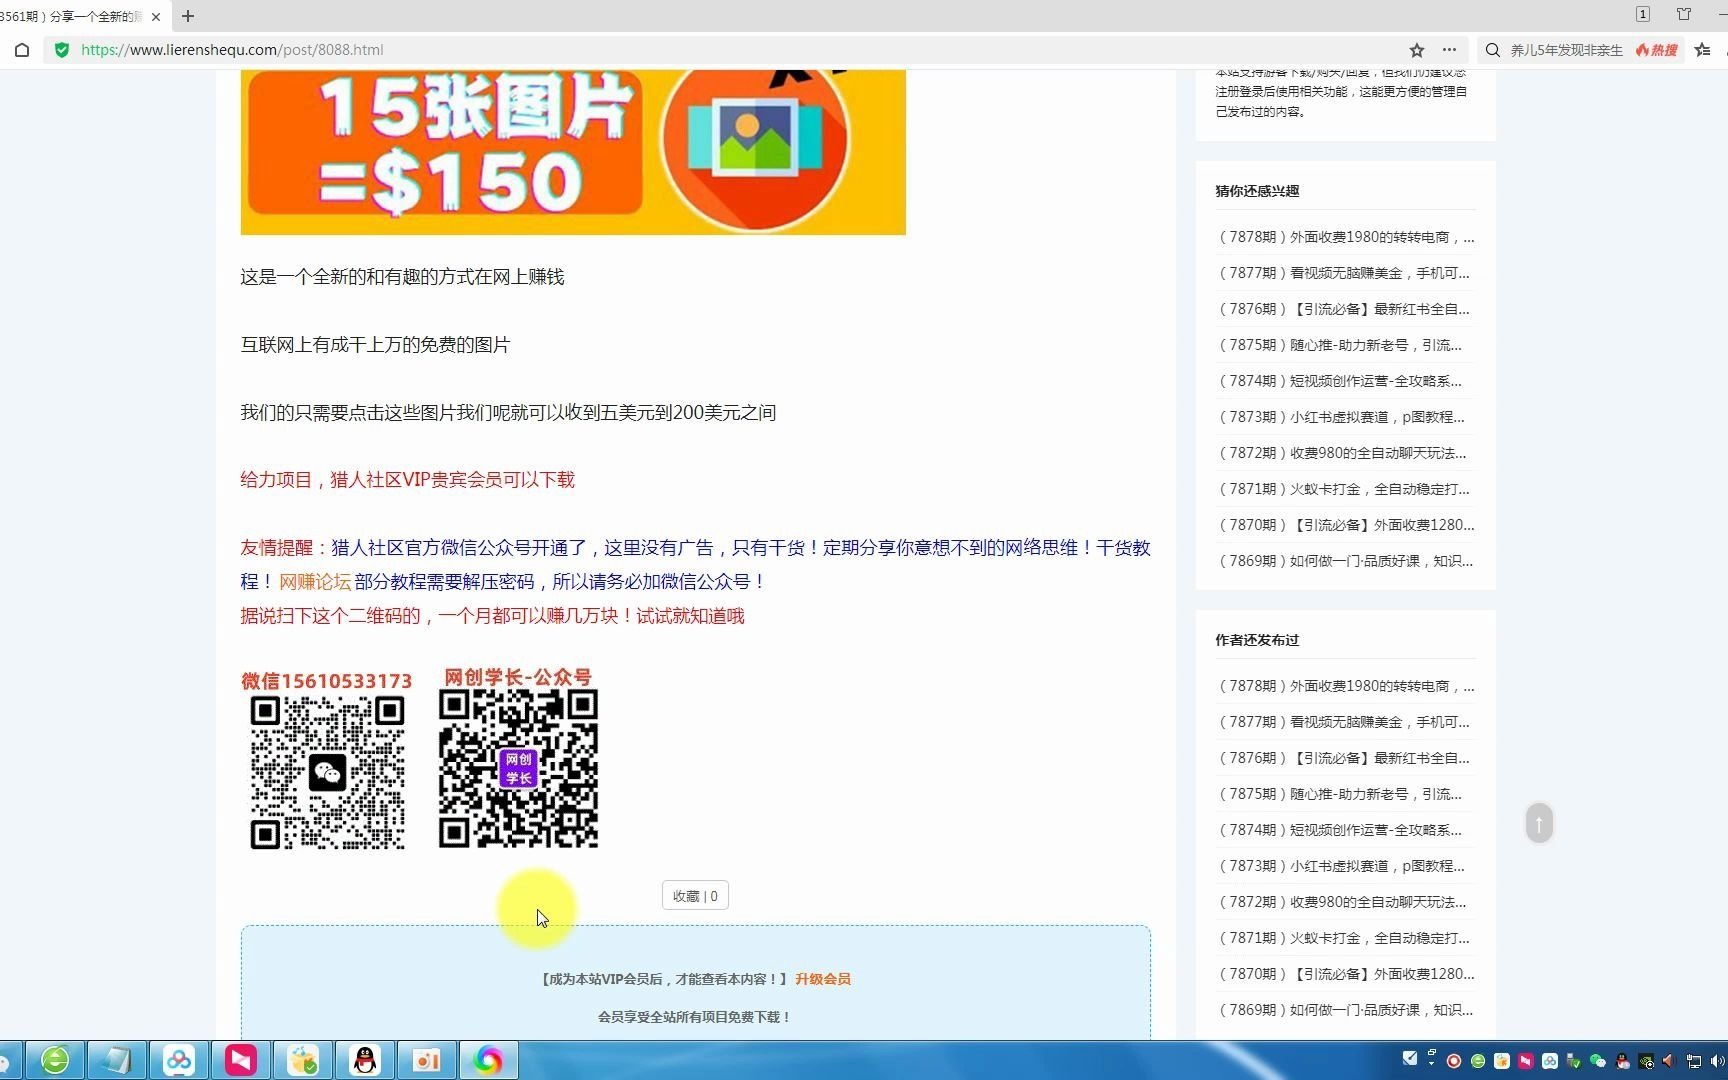The width and height of the screenshot is (1728, 1080).
Task: Open the 360 browser taskbar icon
Action: coord(55,1060)
